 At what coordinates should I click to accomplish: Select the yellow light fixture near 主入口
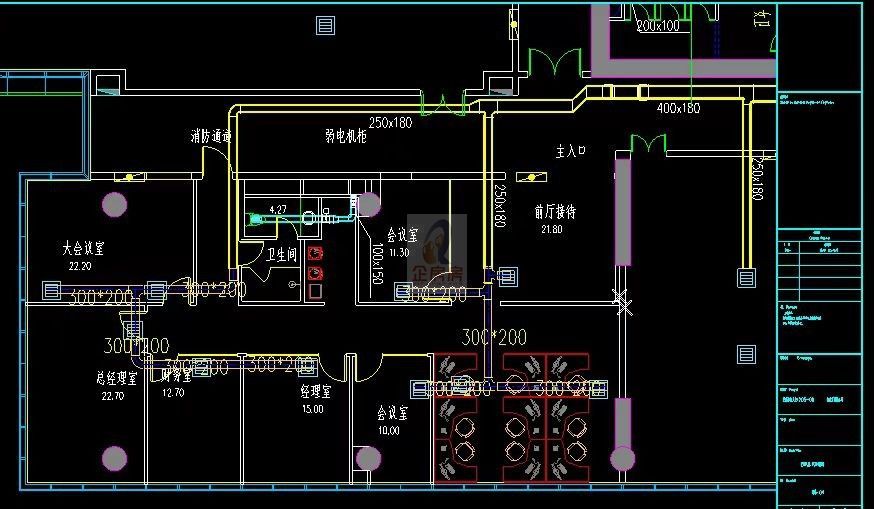click(x=537, y=177)
